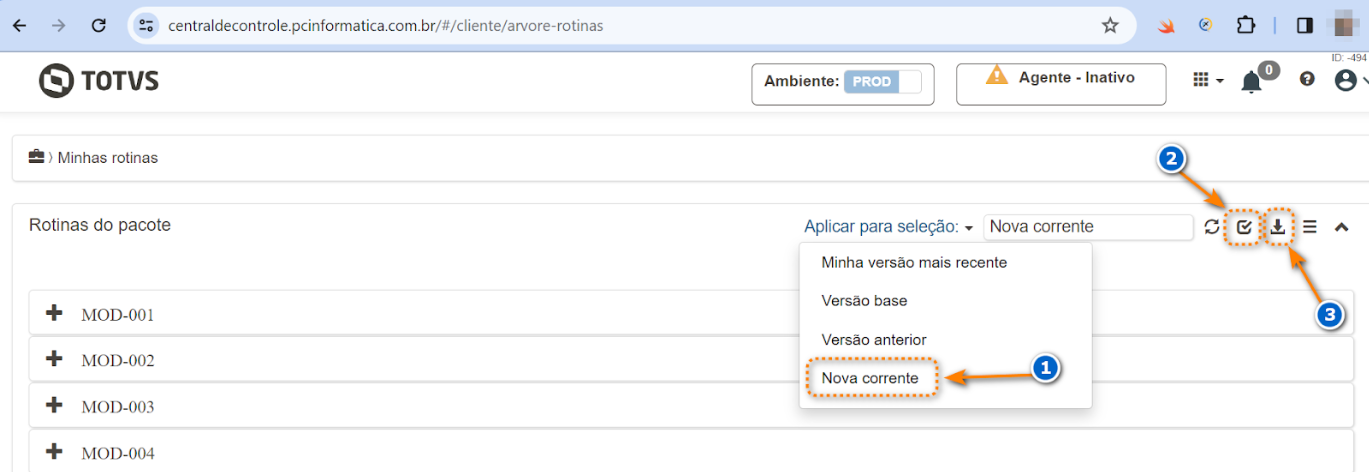Click the Agente - Inativo button

(x=1061, y=82)
